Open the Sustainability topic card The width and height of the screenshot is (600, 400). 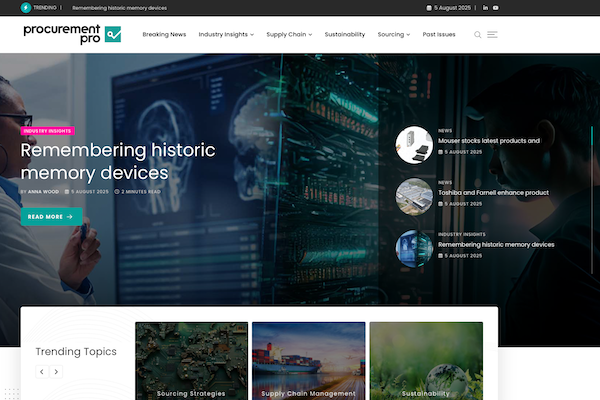point(426,361)
